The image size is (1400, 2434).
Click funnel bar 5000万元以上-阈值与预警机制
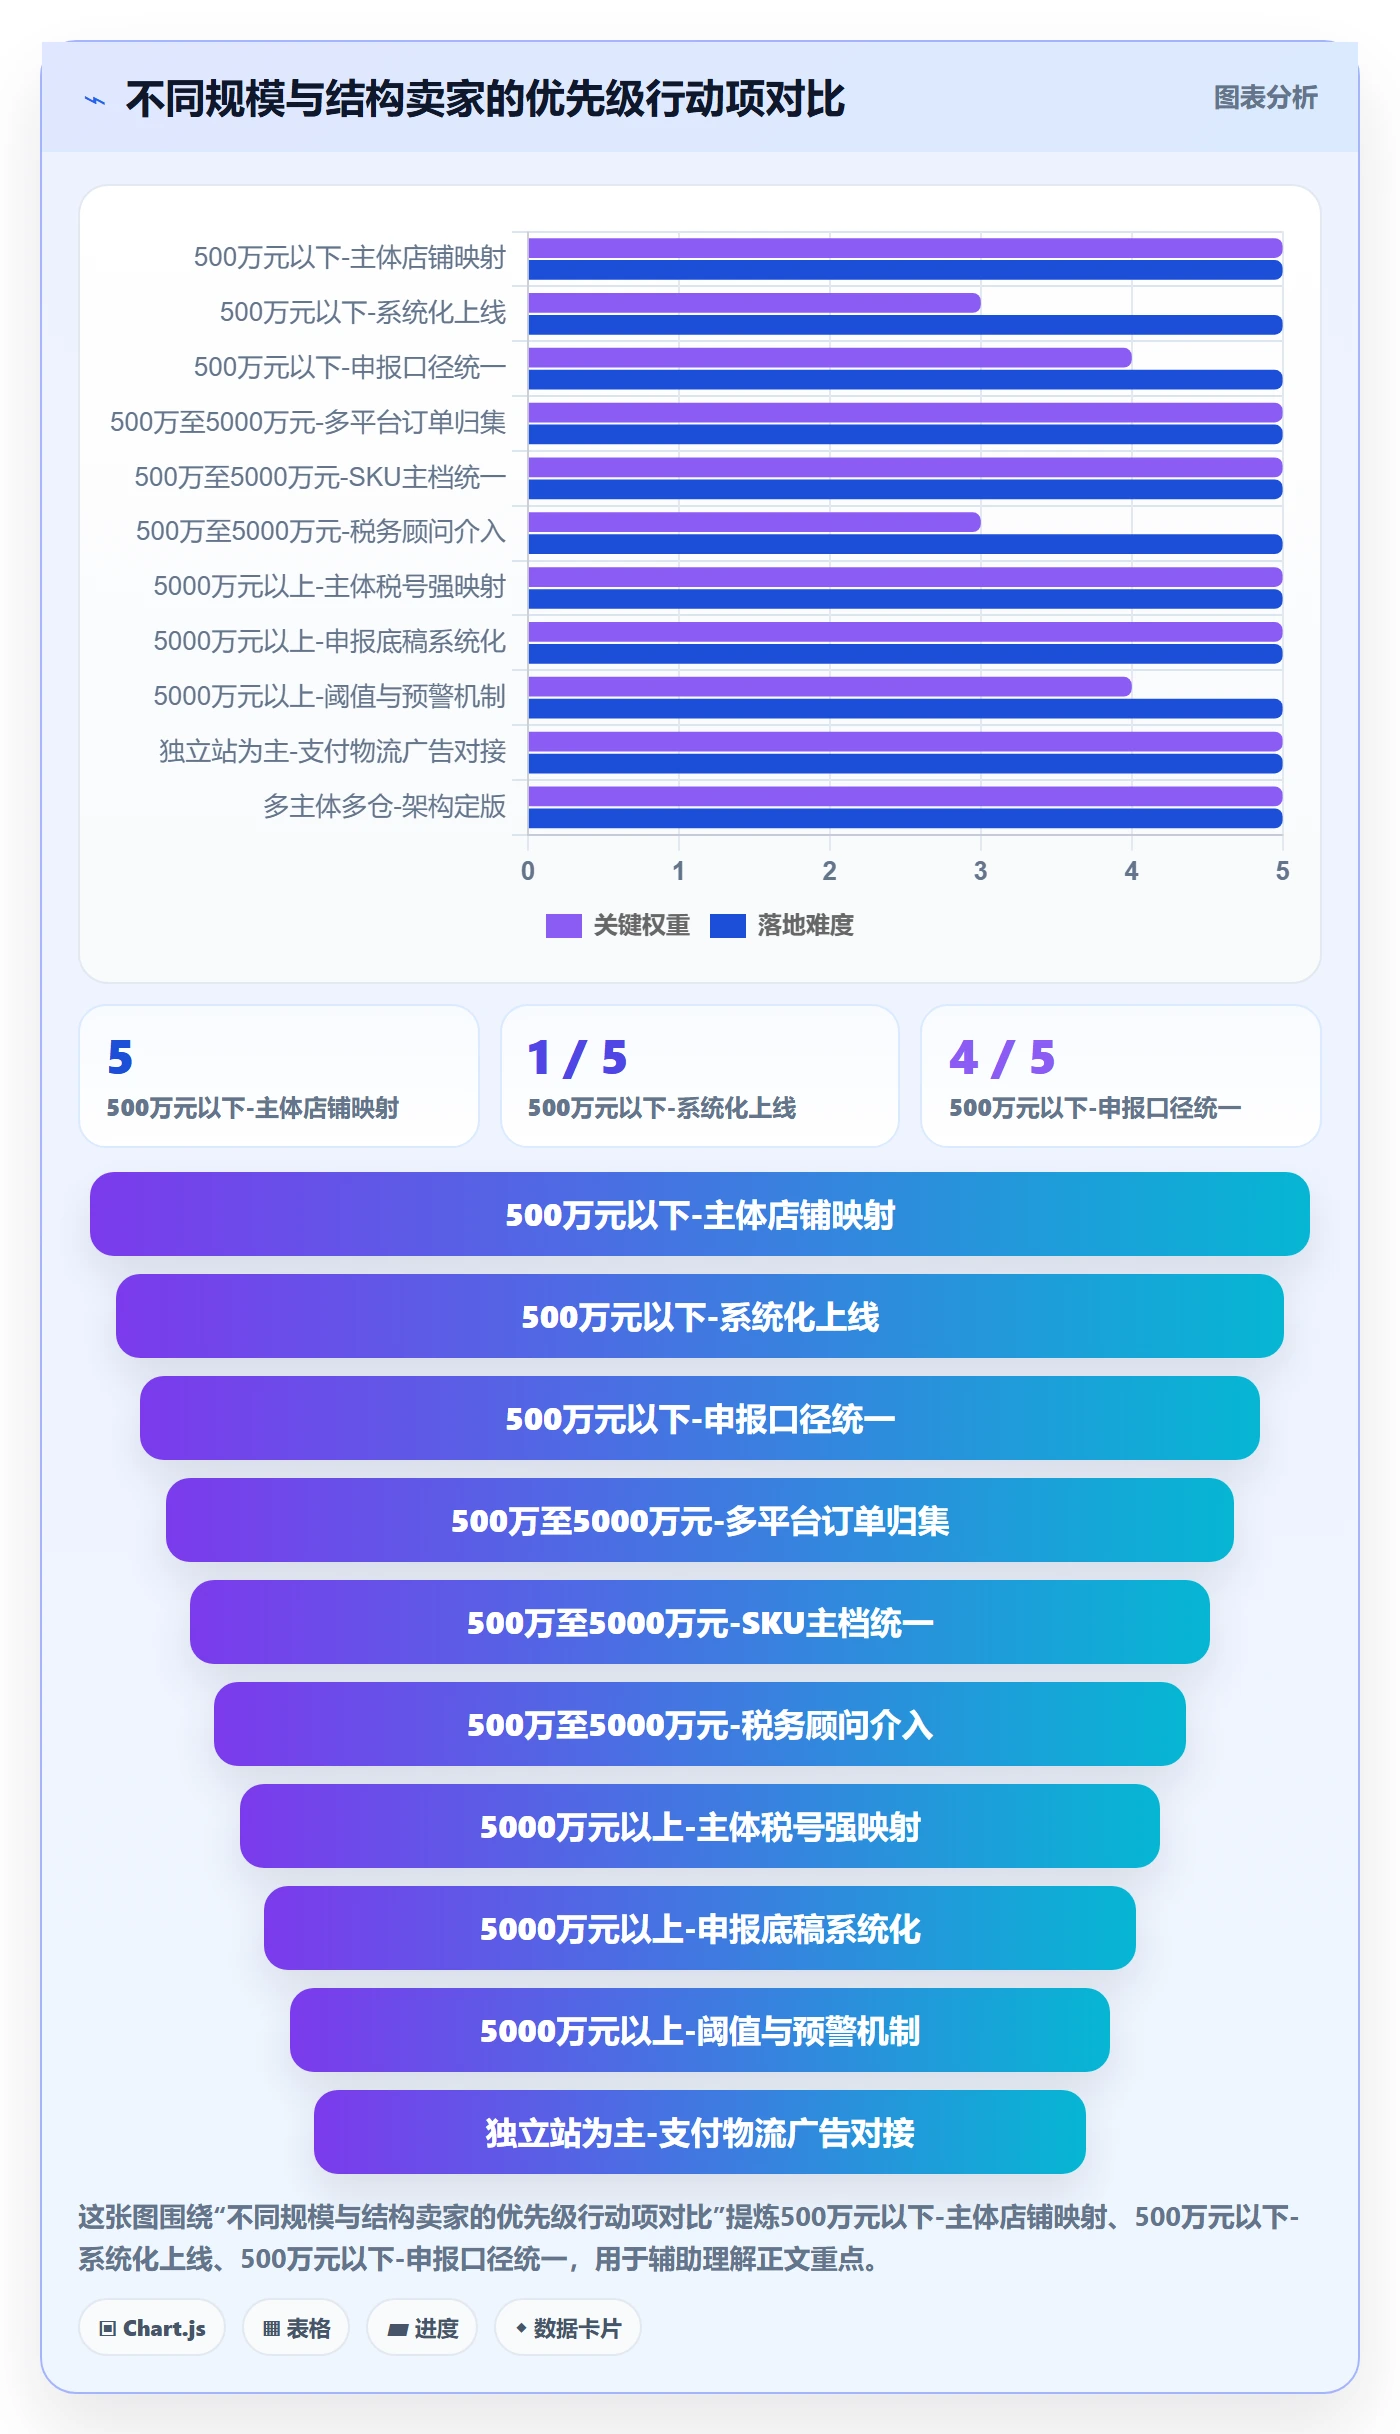(700, 2030)
